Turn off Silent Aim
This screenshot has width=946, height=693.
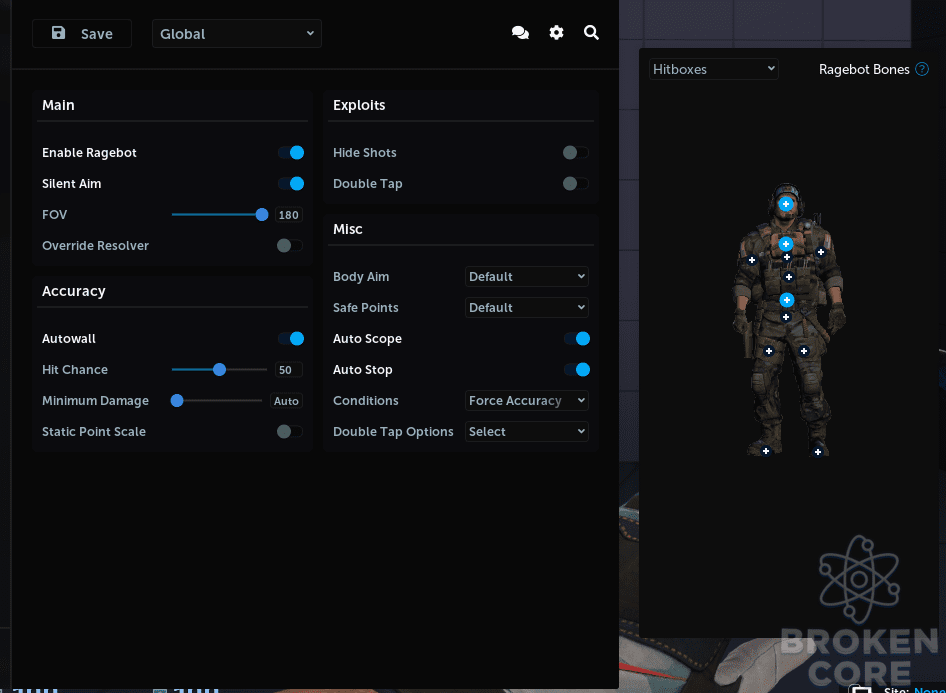tap(291, 183)
